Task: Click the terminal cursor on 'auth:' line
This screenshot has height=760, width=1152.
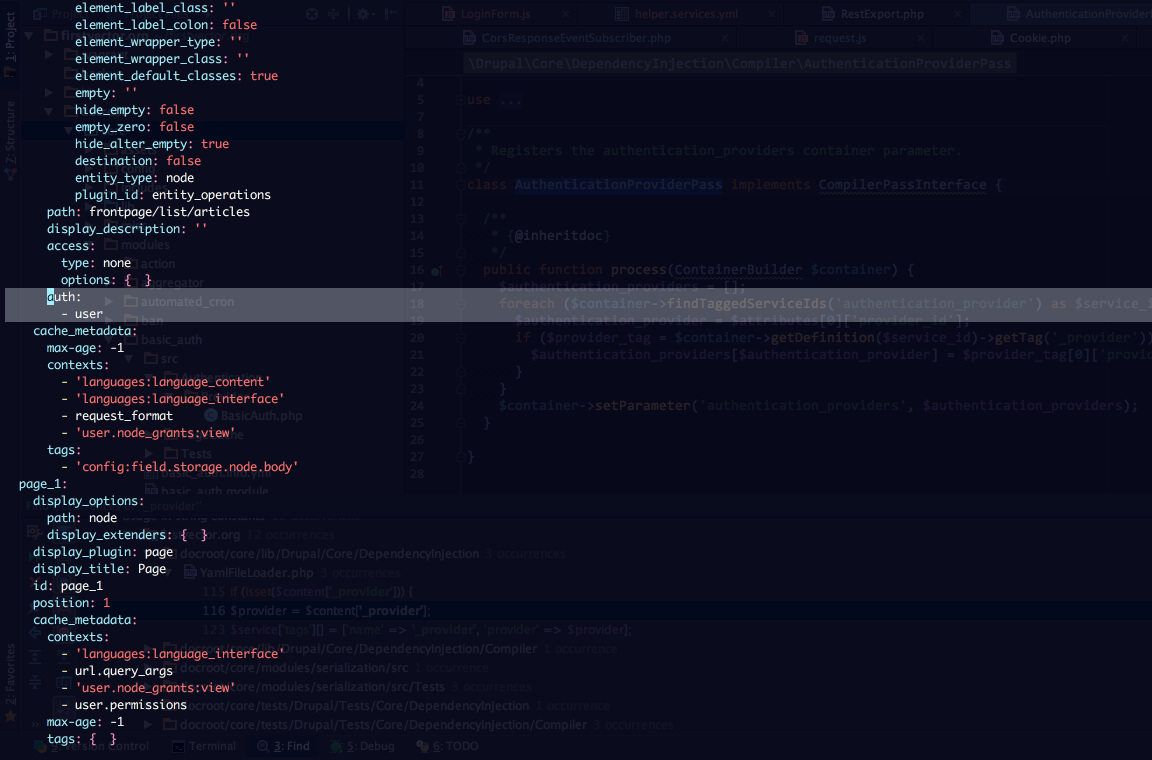Action: point(50,297)
